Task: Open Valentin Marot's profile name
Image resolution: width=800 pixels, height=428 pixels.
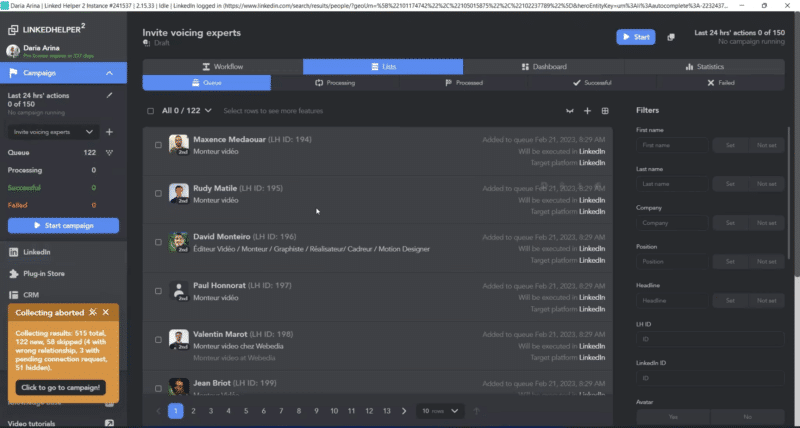Action: (220, 334)
